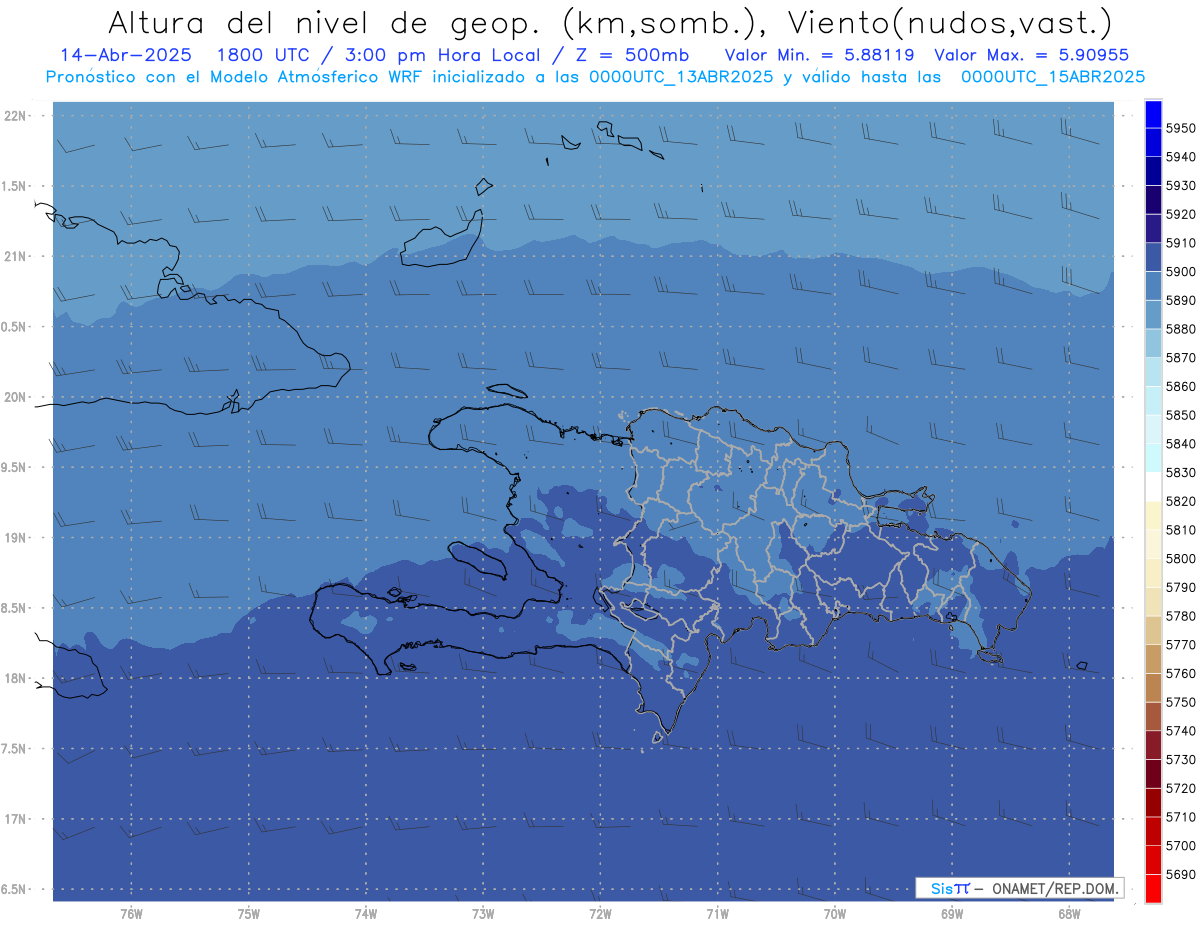Click the '5950' legend value
The width and height of the screenshot is (1200, 927).
coord(1181,128)
